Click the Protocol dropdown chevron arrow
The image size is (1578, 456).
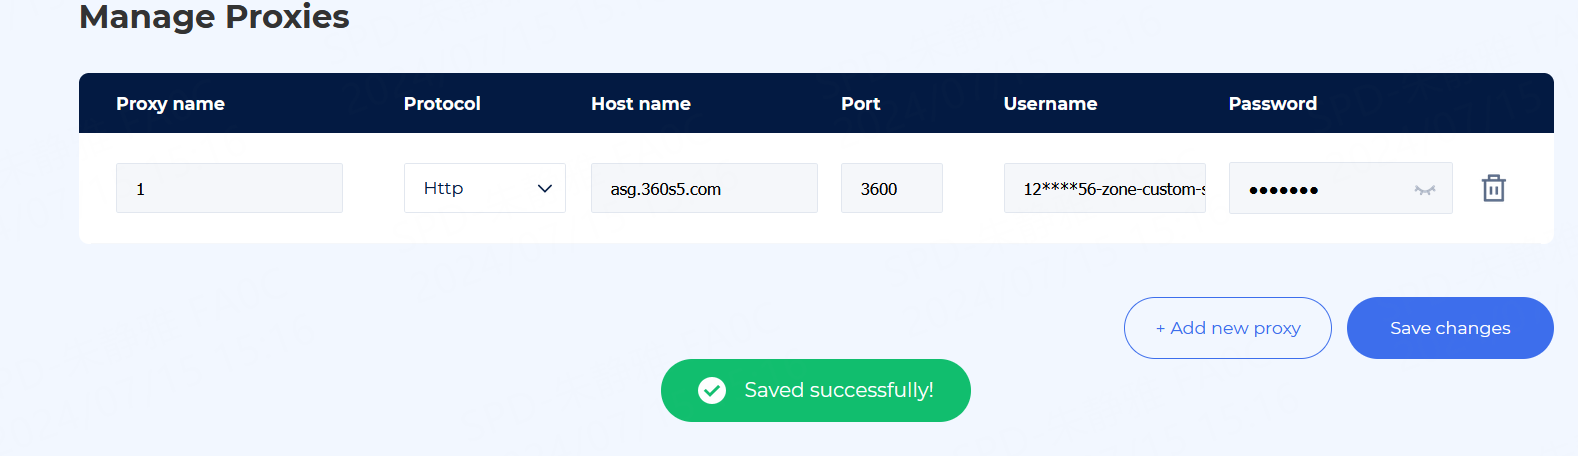tap(545, 188)
